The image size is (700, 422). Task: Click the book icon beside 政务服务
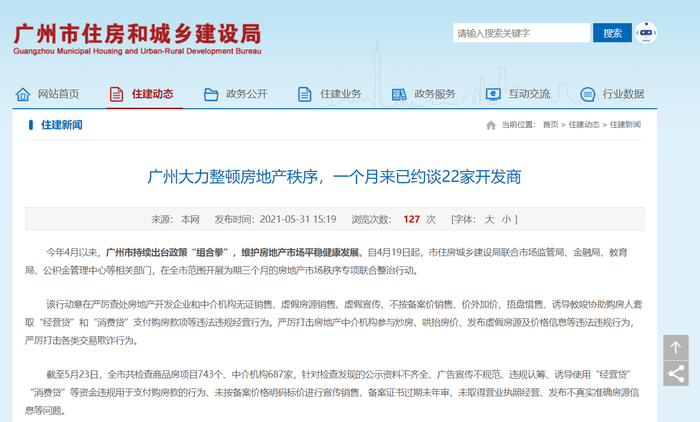coord(399,94)
